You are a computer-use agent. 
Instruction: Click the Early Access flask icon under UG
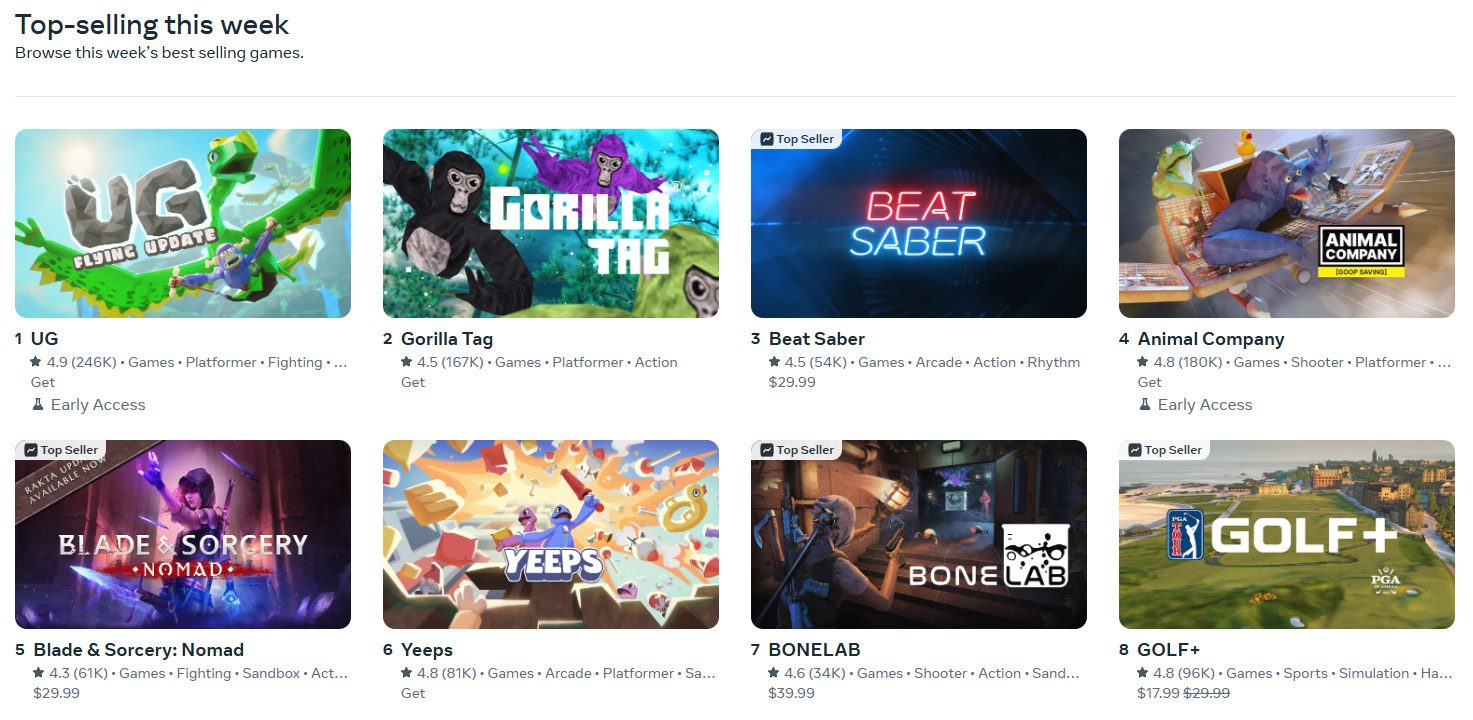(x=38, y=405)
